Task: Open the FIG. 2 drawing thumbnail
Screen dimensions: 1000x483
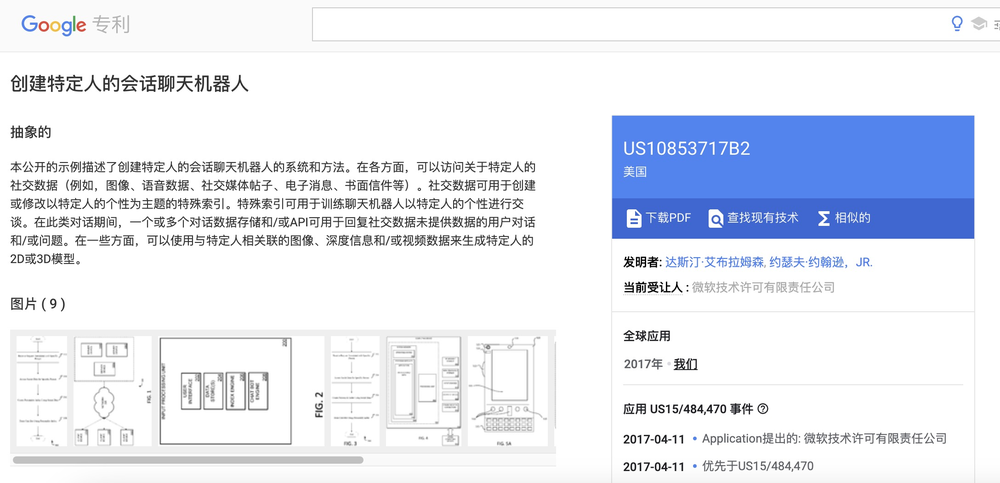Action: pos(242,391)
